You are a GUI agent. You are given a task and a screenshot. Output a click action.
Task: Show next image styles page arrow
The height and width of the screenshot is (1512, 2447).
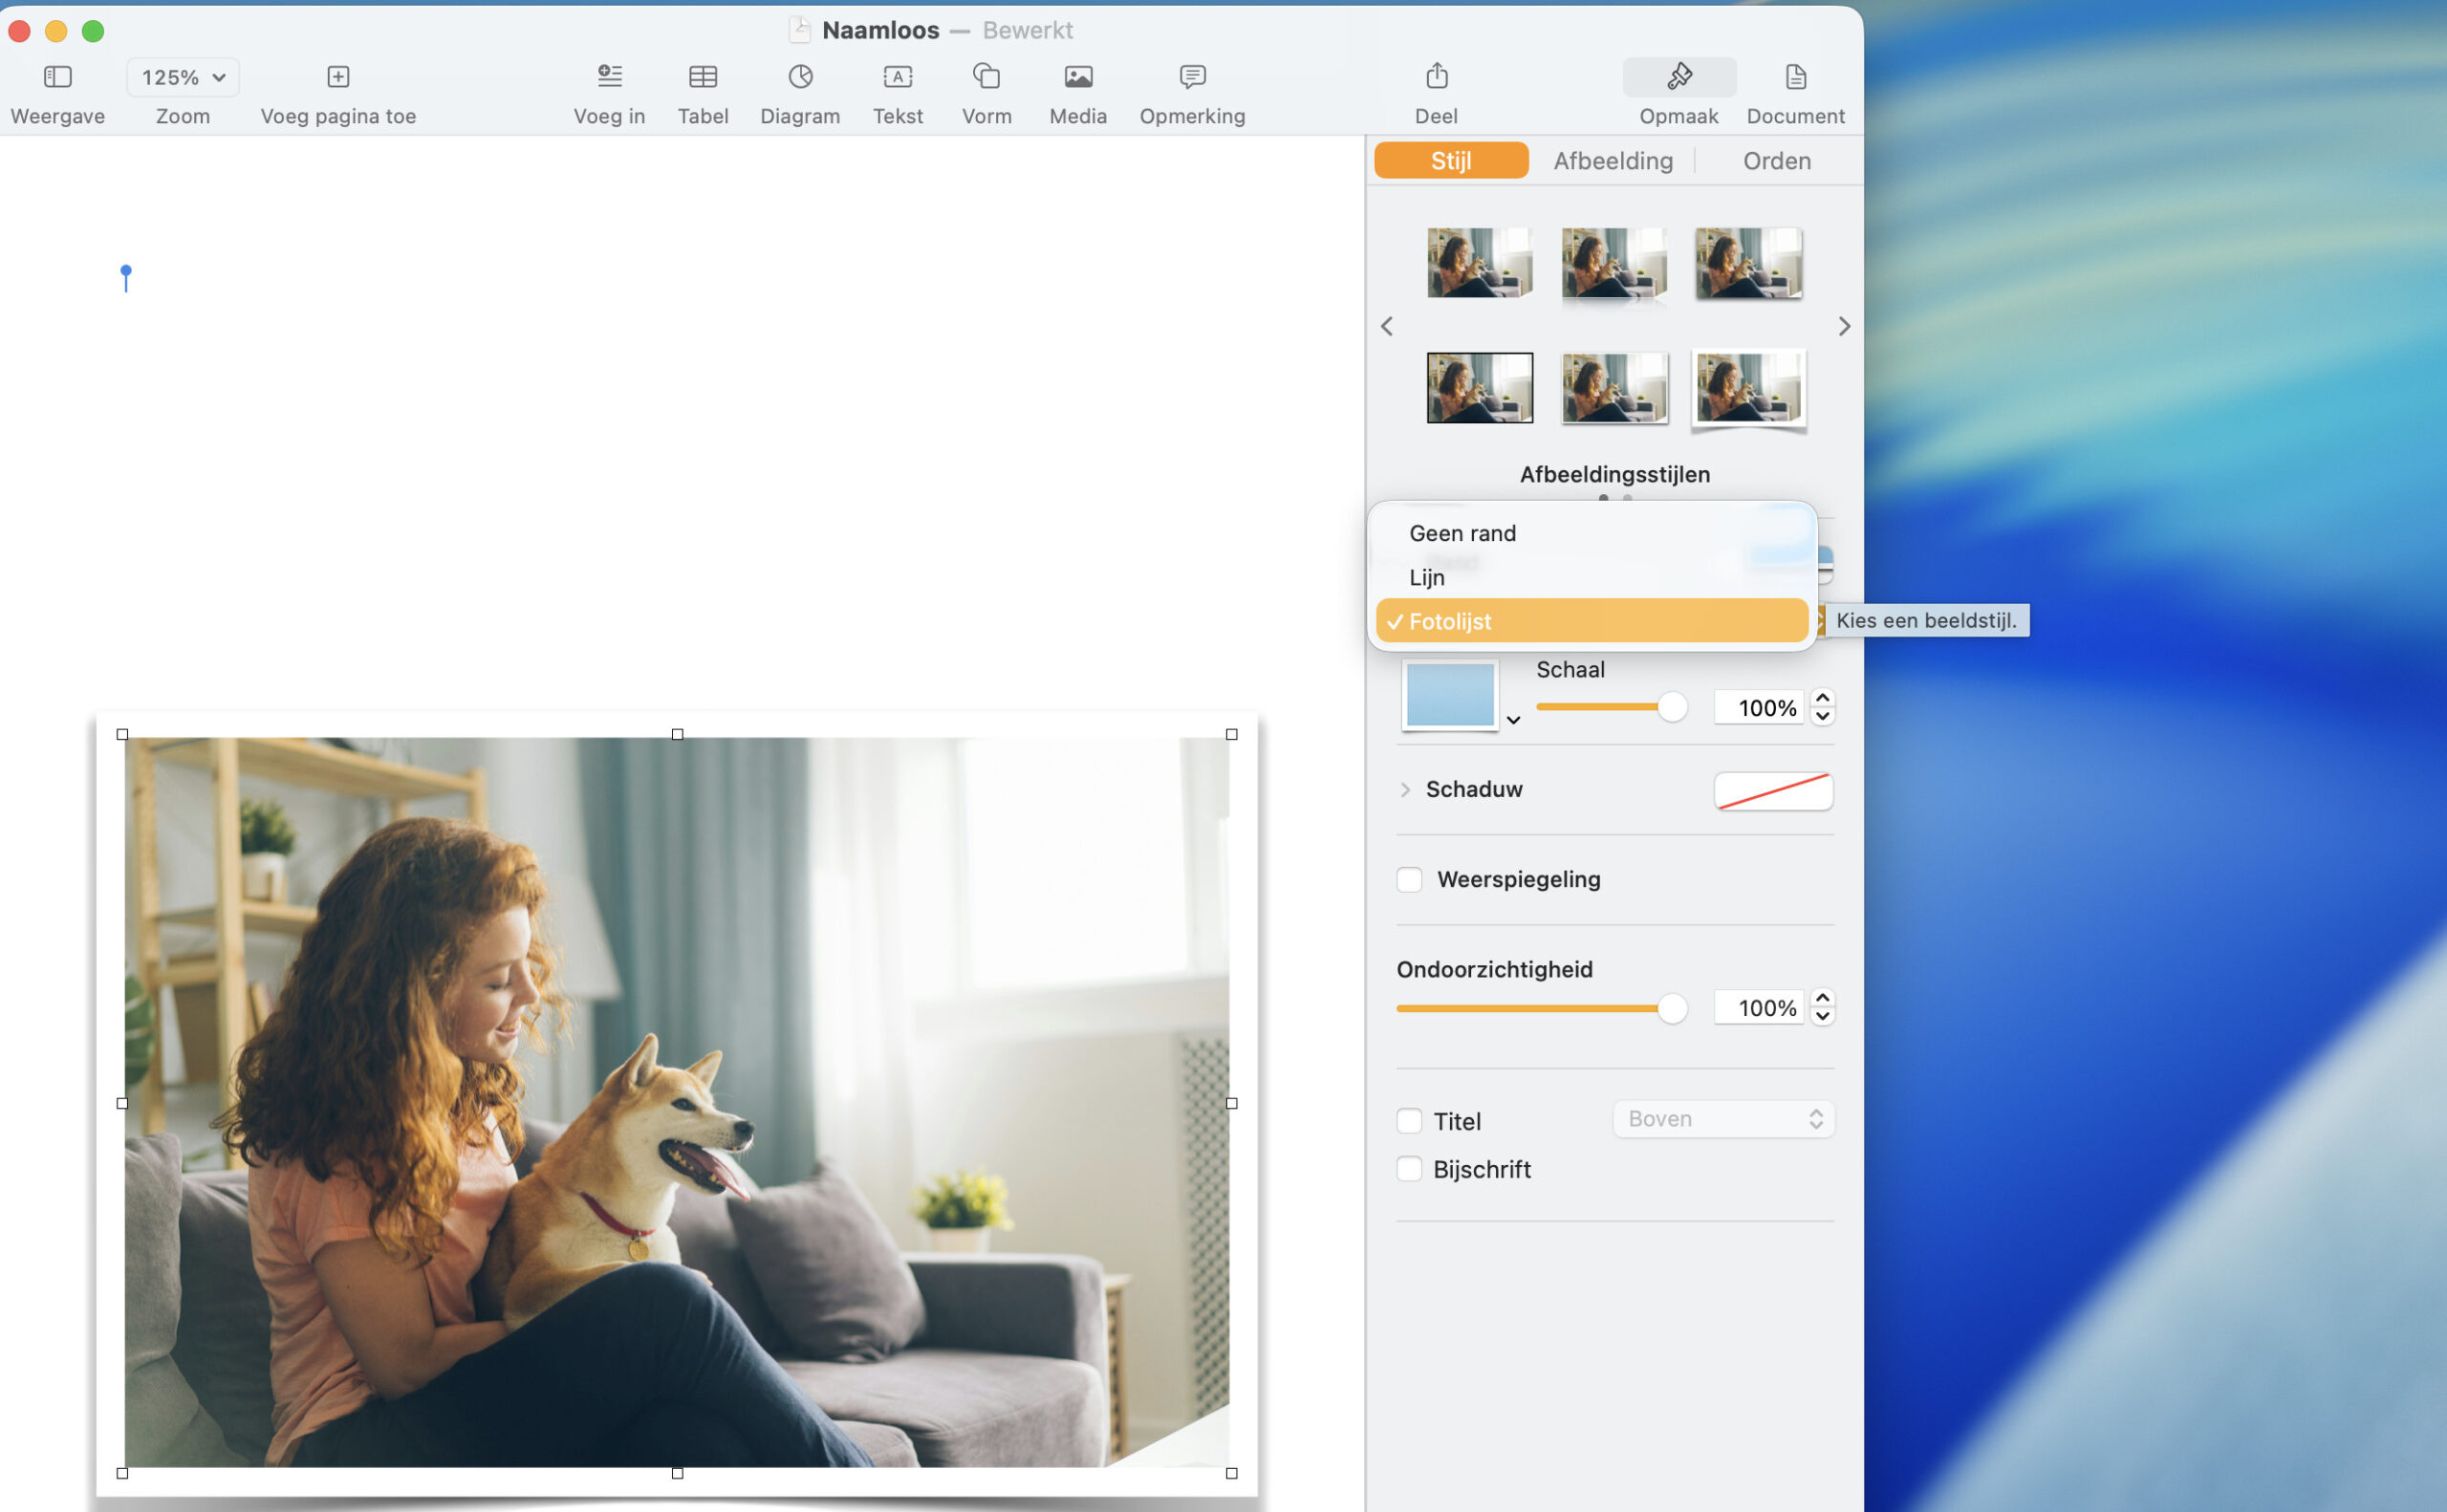[x=1844, y=326]
